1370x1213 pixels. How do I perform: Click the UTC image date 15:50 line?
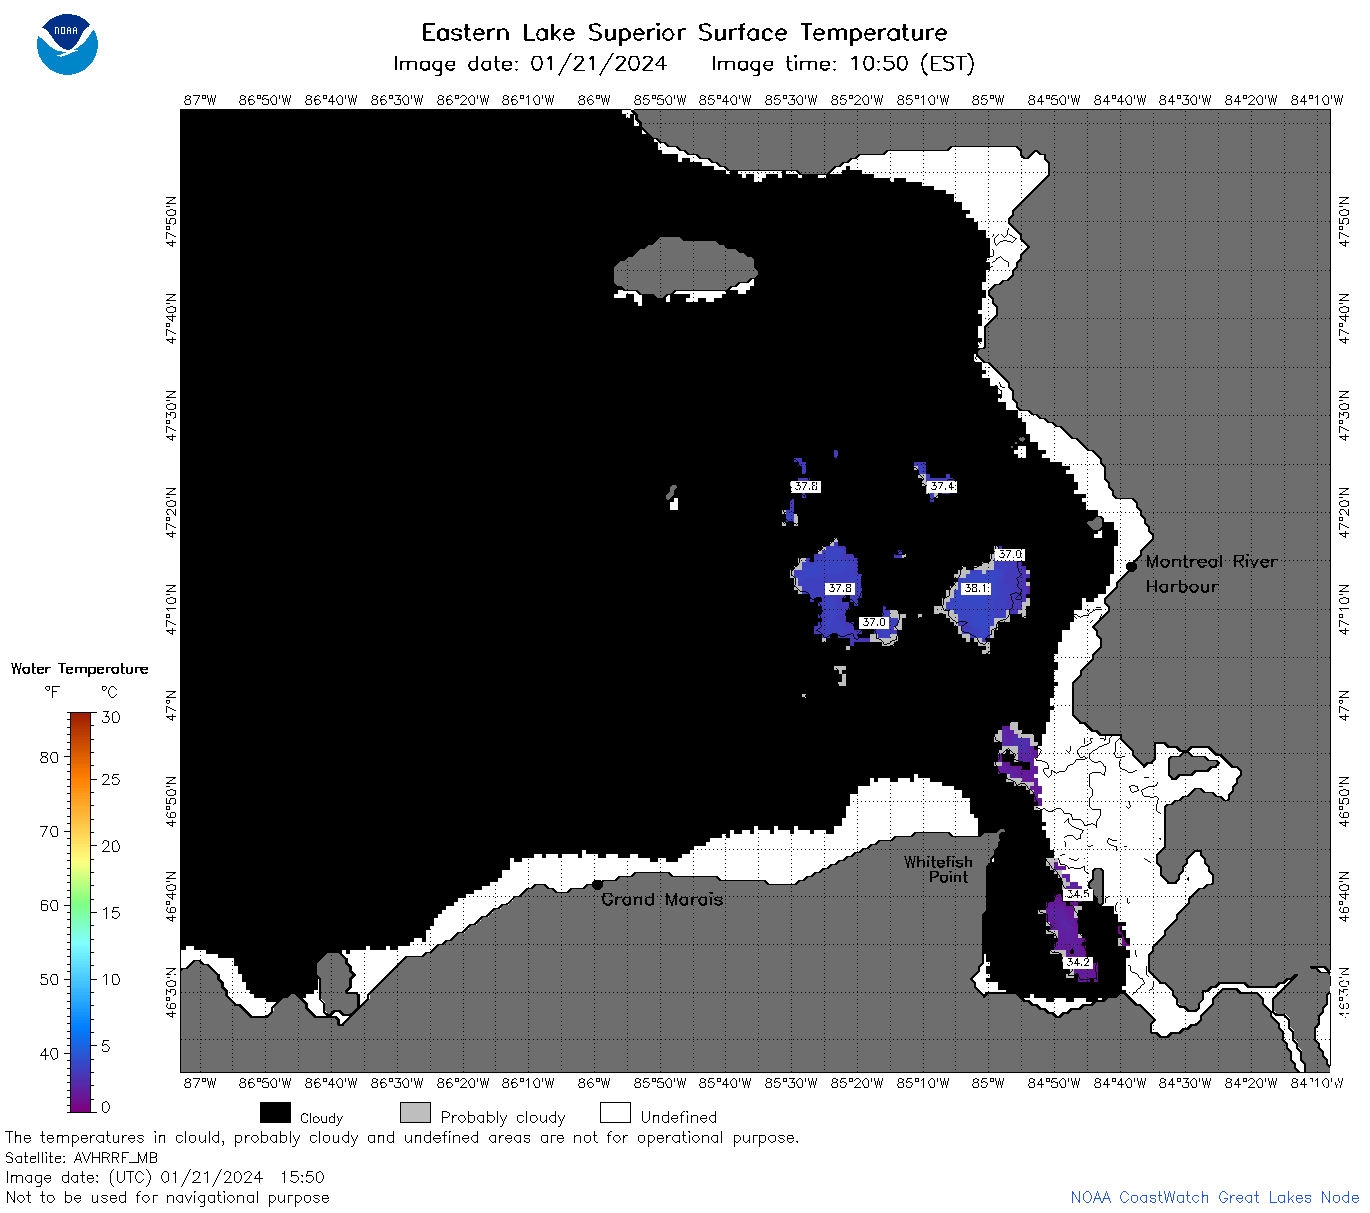165,1177
